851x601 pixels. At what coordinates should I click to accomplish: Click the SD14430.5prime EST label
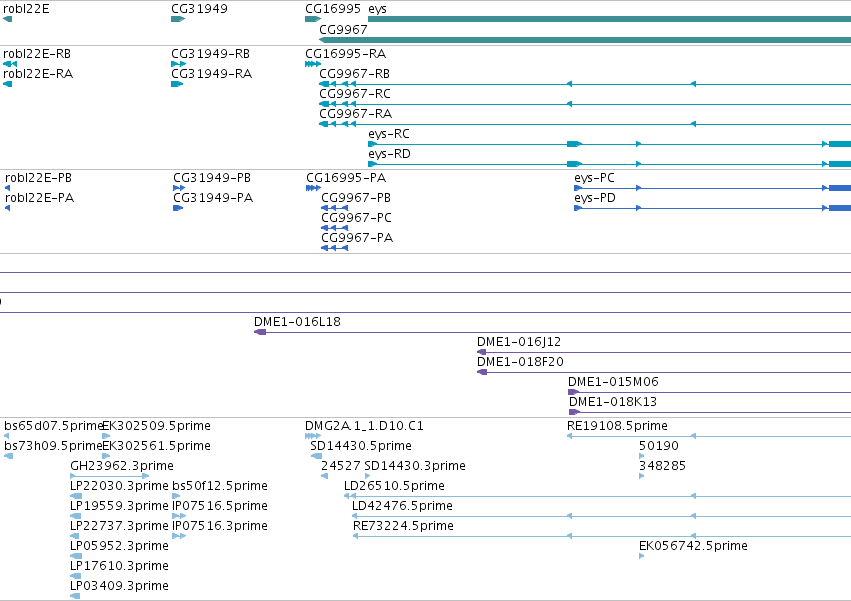(x=361, y=446)
